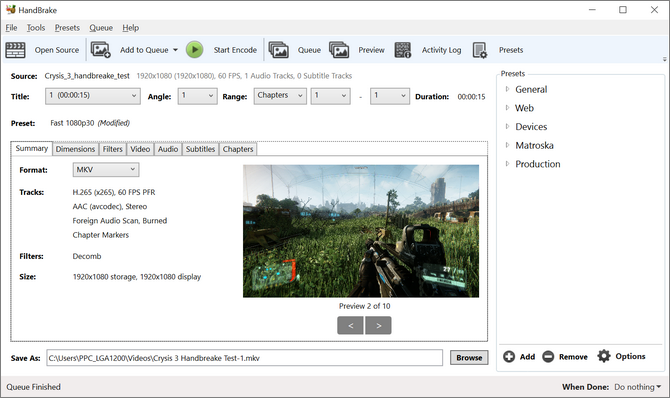The image size is (670, 398).
Task: Click the Presets document gear icon
Action: coord(480,50)
